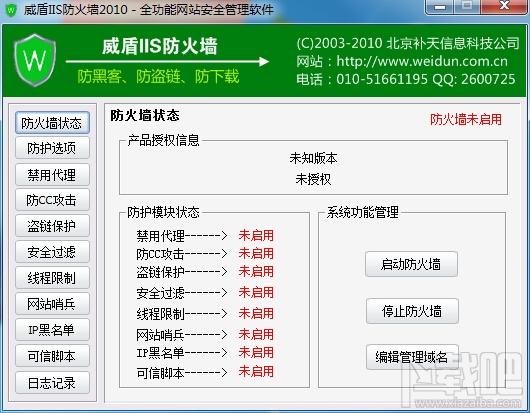Image resolution: width=530 pixels, height=413 pixels.
Task: Go to the 防CC攻击 settings
Action: pyautogui.click(x=52, y=200)
